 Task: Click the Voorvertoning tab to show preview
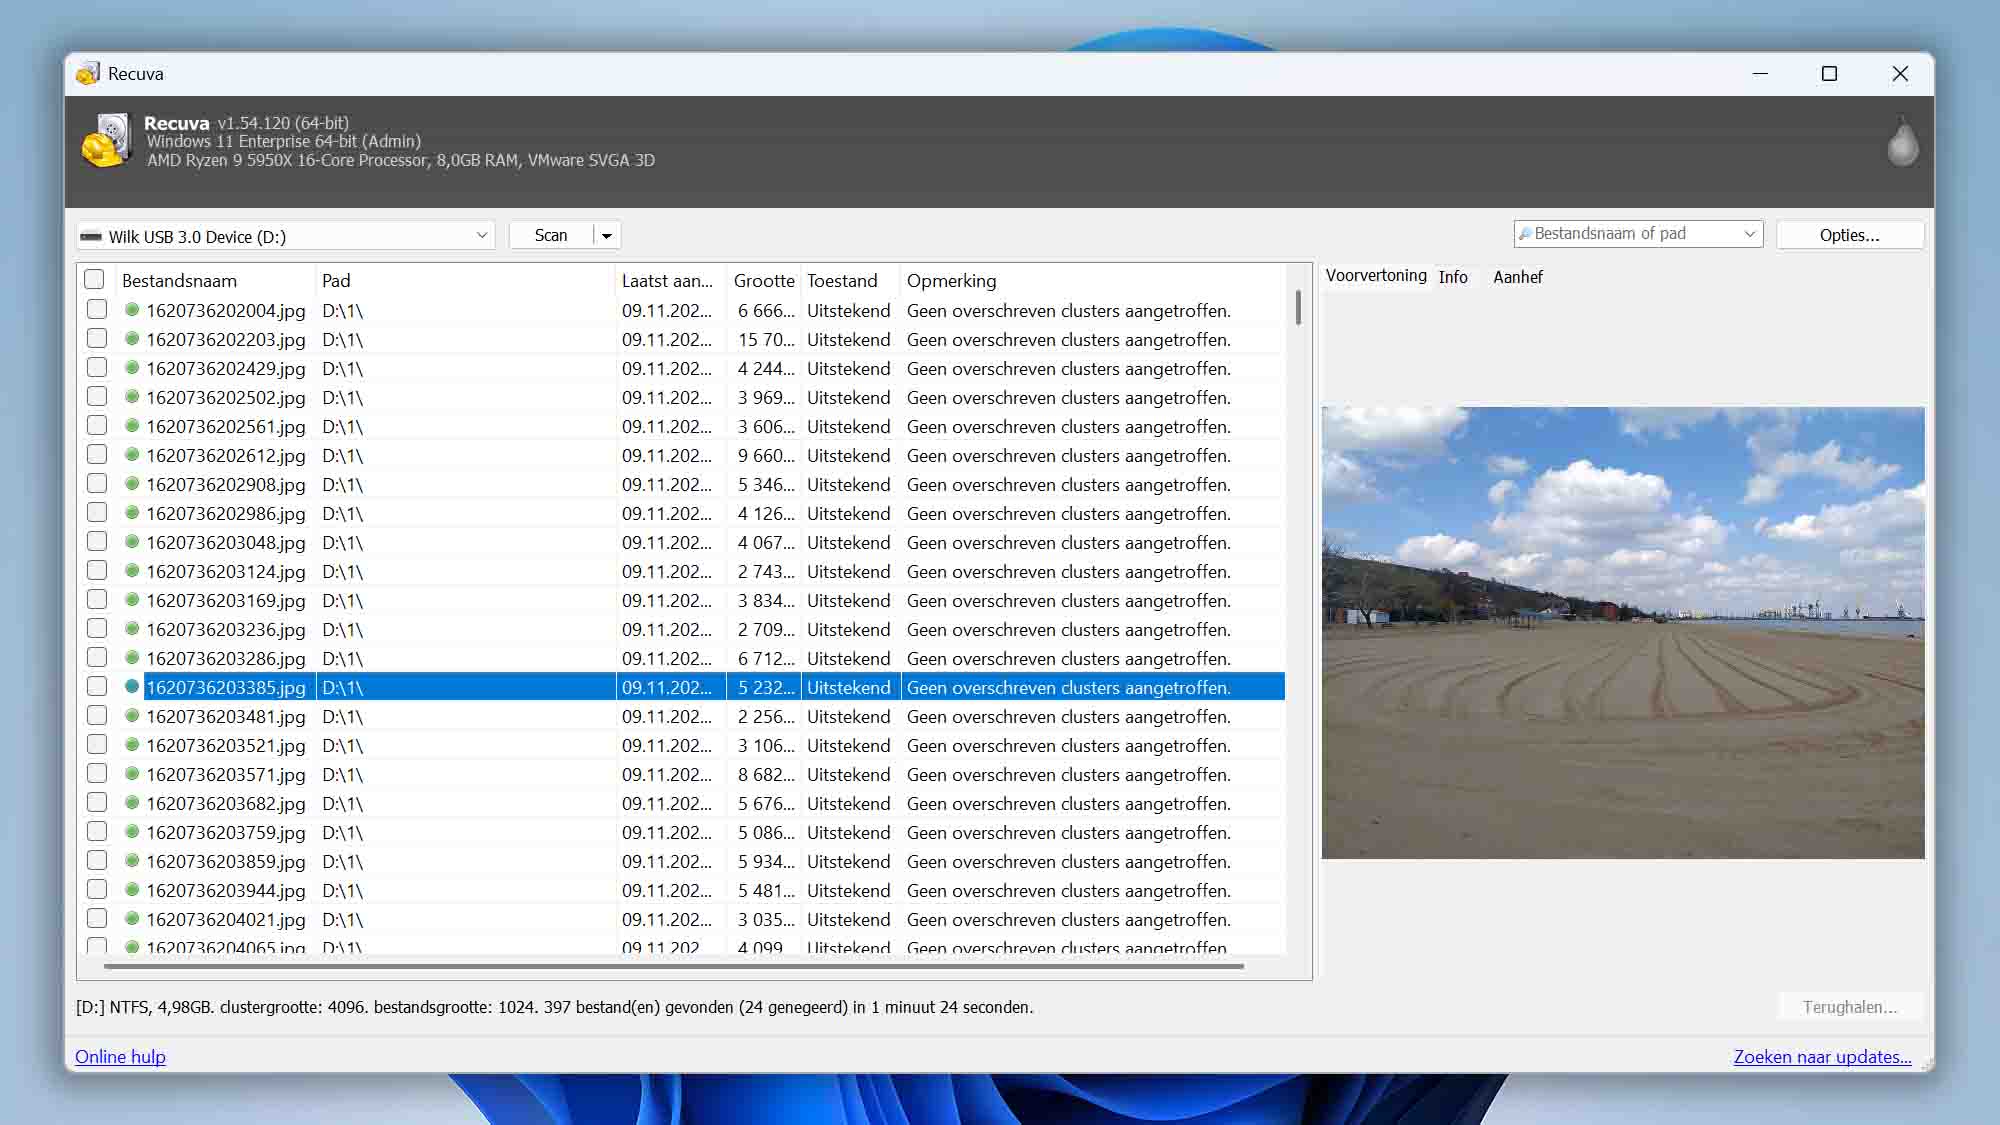[x=1375, y=276]
